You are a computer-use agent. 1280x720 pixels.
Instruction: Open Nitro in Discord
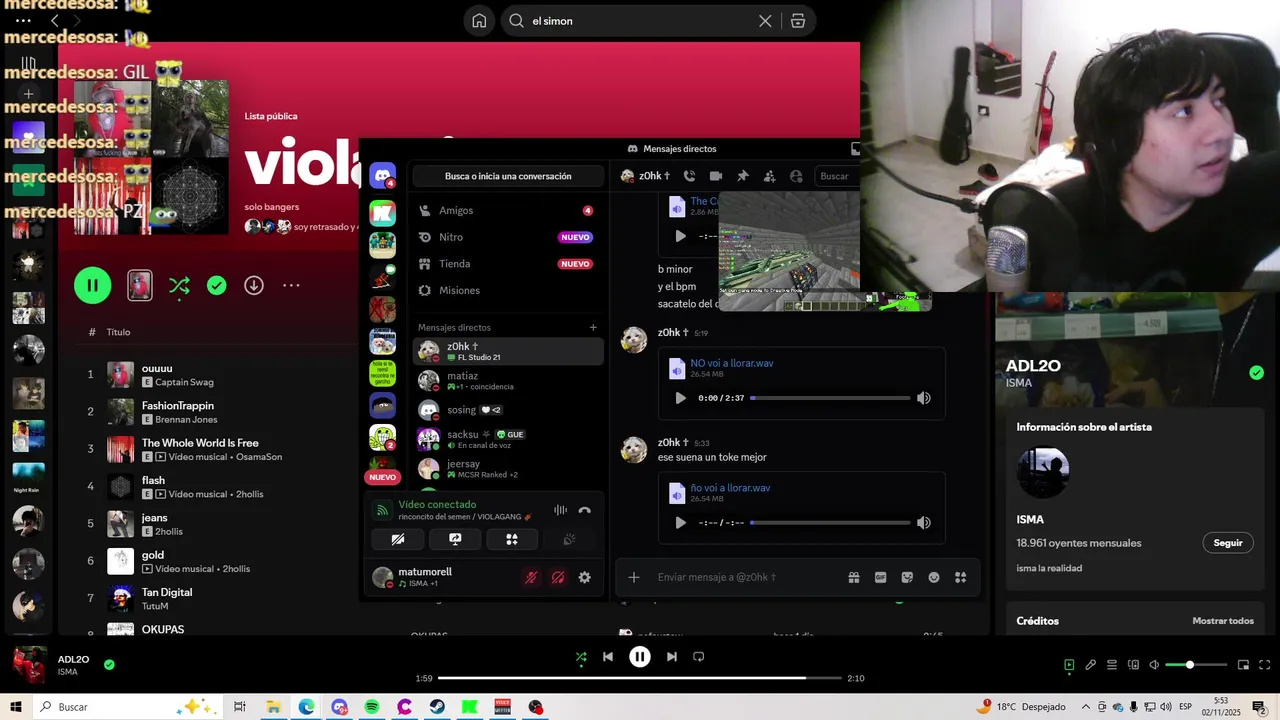pos(508,237)
